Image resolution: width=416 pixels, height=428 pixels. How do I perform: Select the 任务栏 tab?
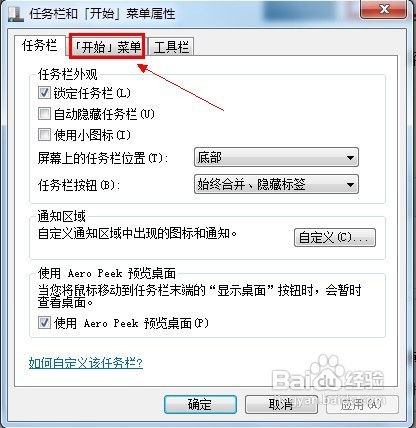[x=39, y=45]
